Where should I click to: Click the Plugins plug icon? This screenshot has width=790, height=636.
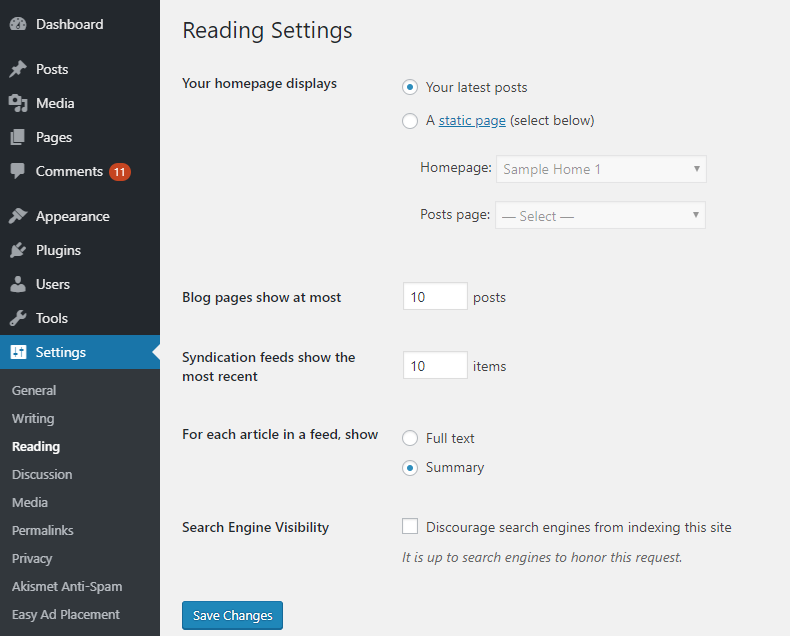[18, 250]
